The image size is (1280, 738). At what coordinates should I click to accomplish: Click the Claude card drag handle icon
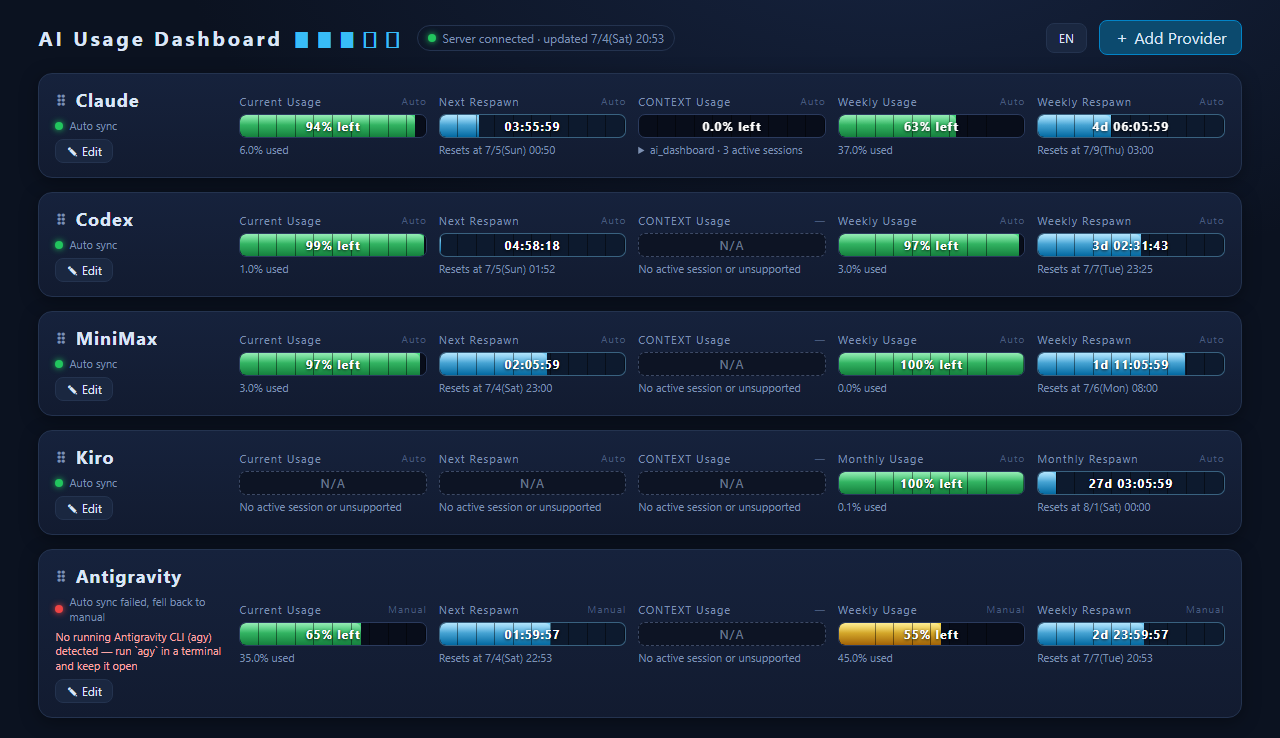click(x=61, y=100)
